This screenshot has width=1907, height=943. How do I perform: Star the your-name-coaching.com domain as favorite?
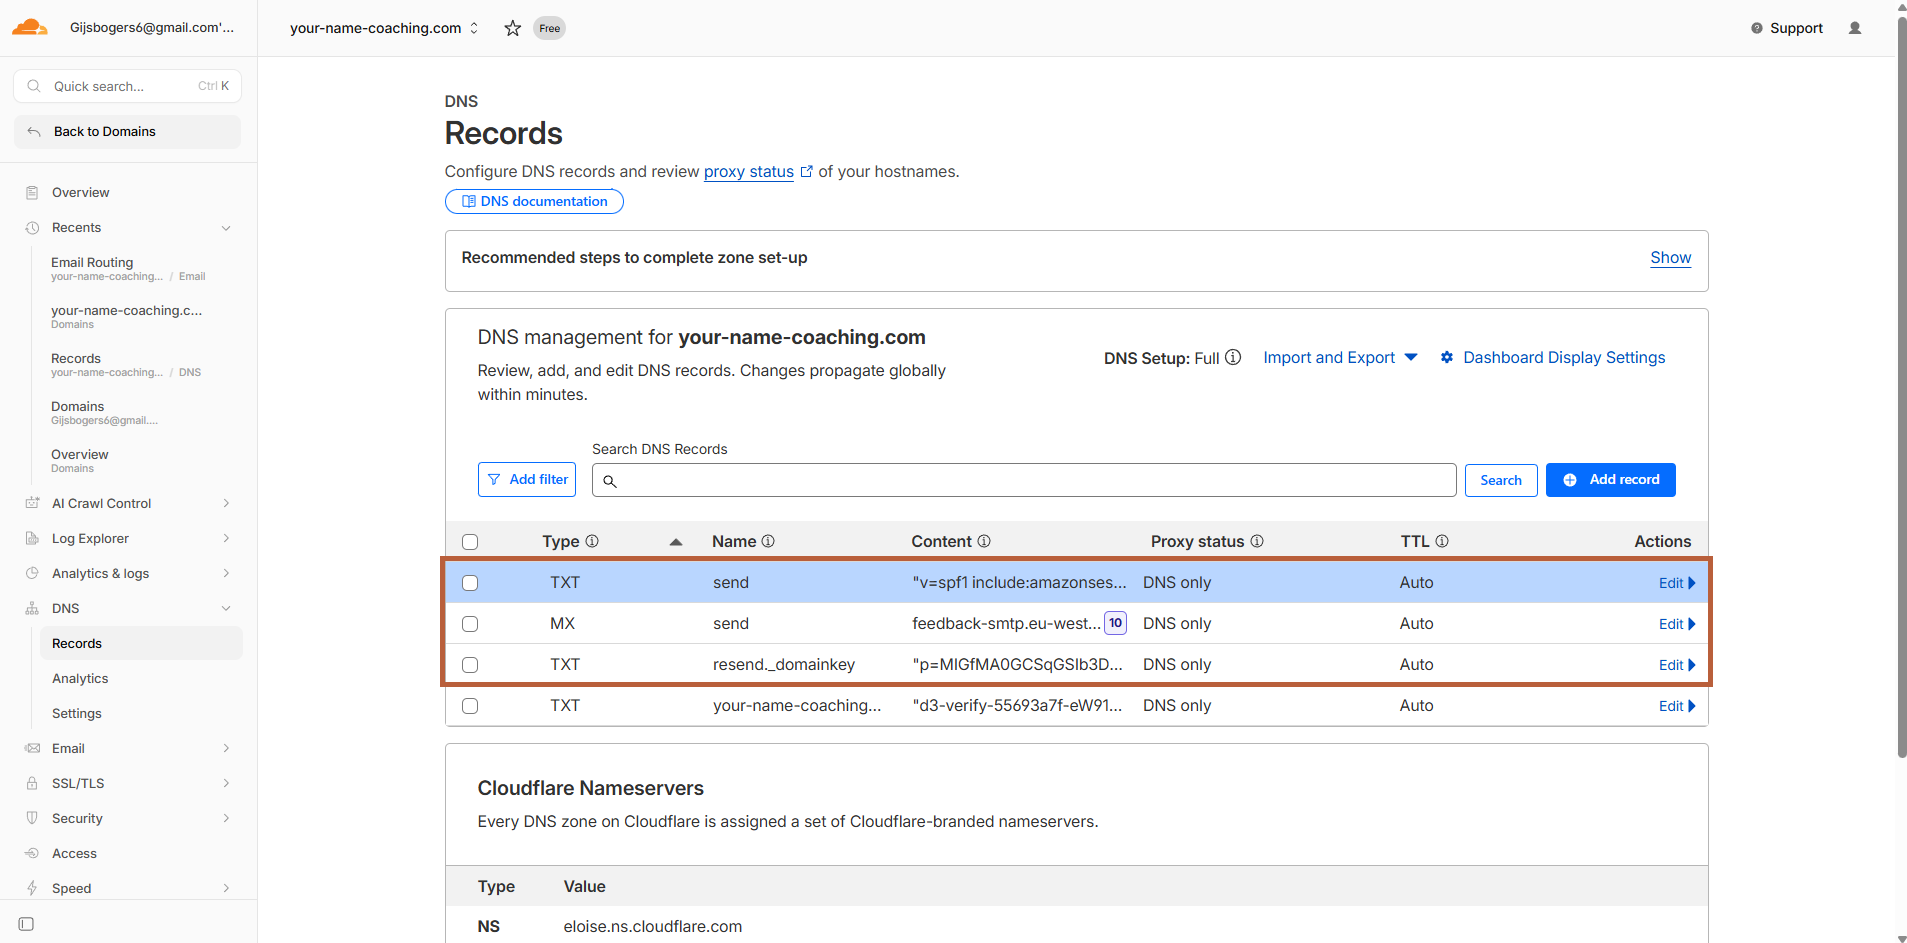point(511,28)
